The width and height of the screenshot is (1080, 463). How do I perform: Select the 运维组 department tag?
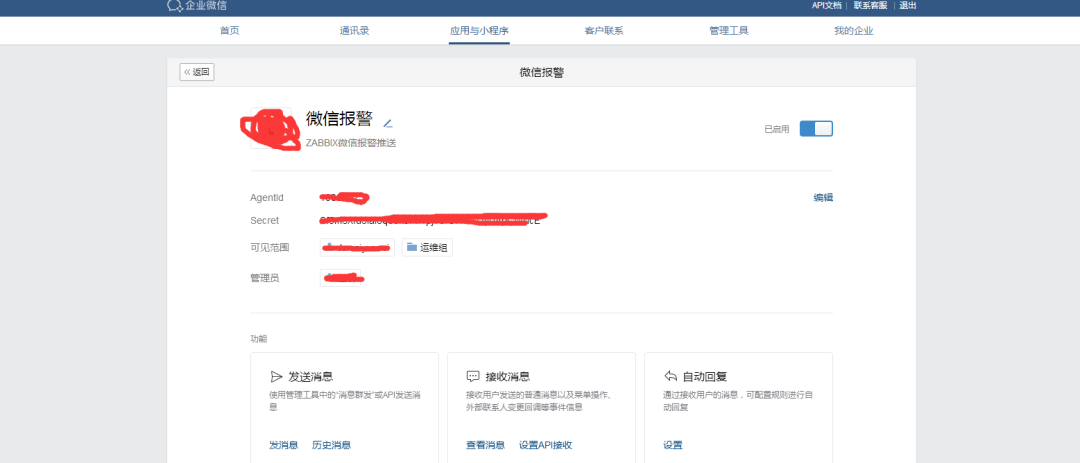427,247
